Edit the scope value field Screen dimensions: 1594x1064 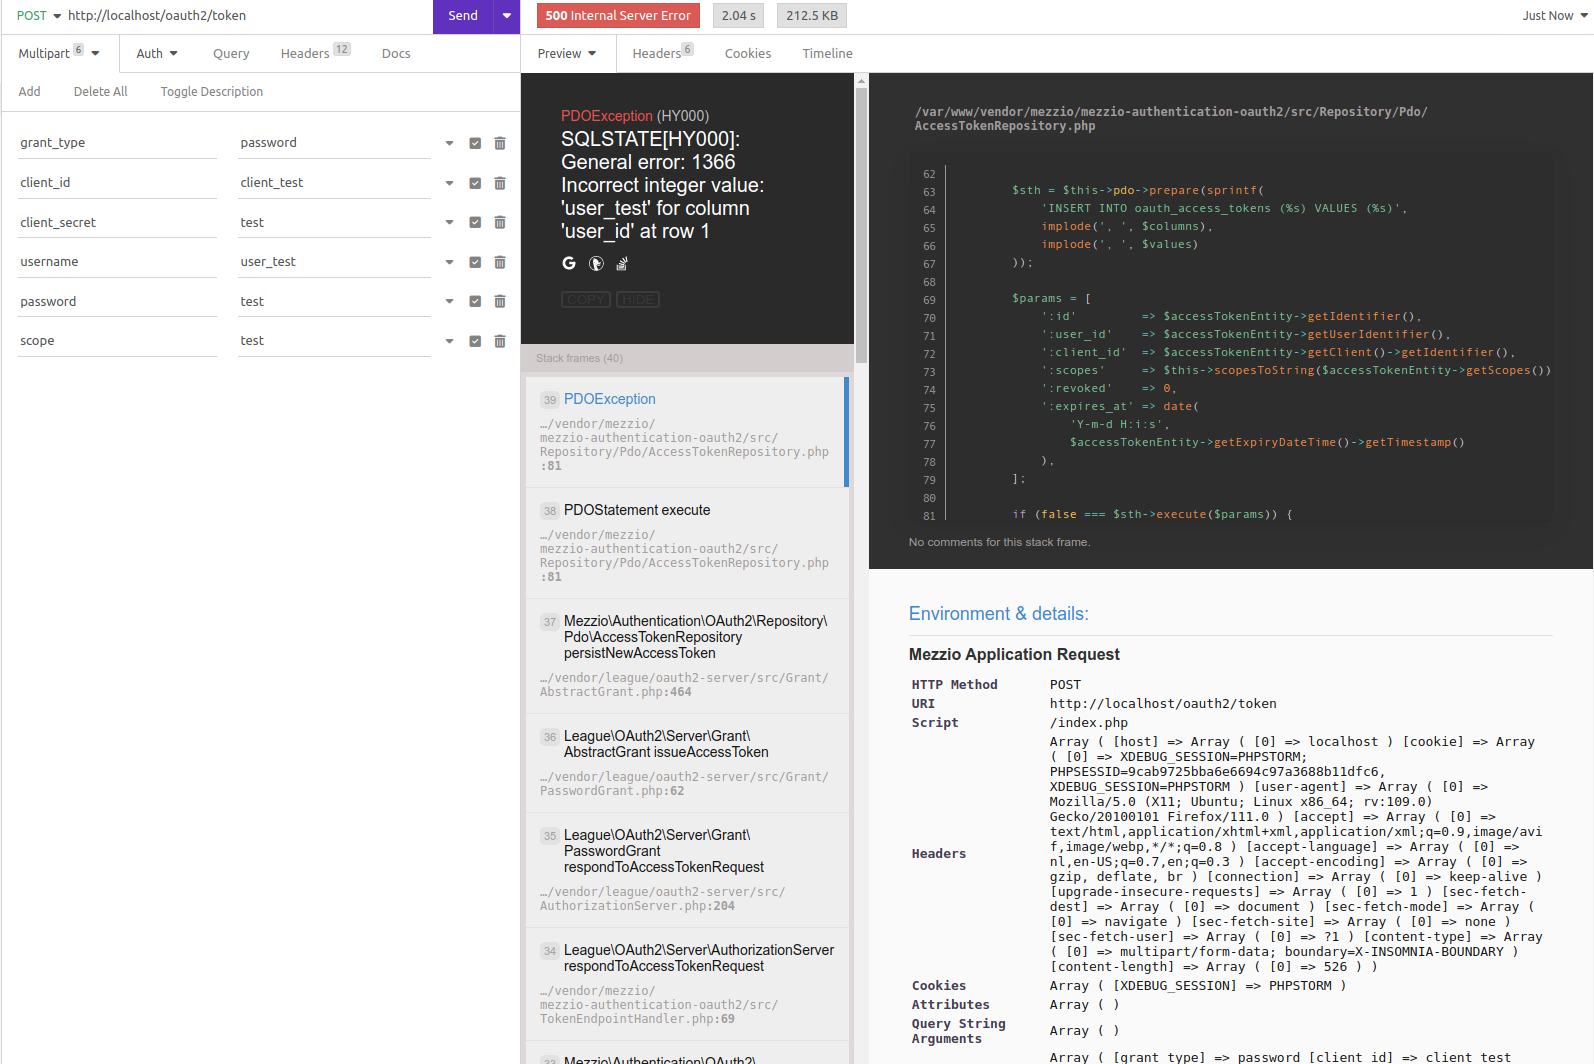334,341
